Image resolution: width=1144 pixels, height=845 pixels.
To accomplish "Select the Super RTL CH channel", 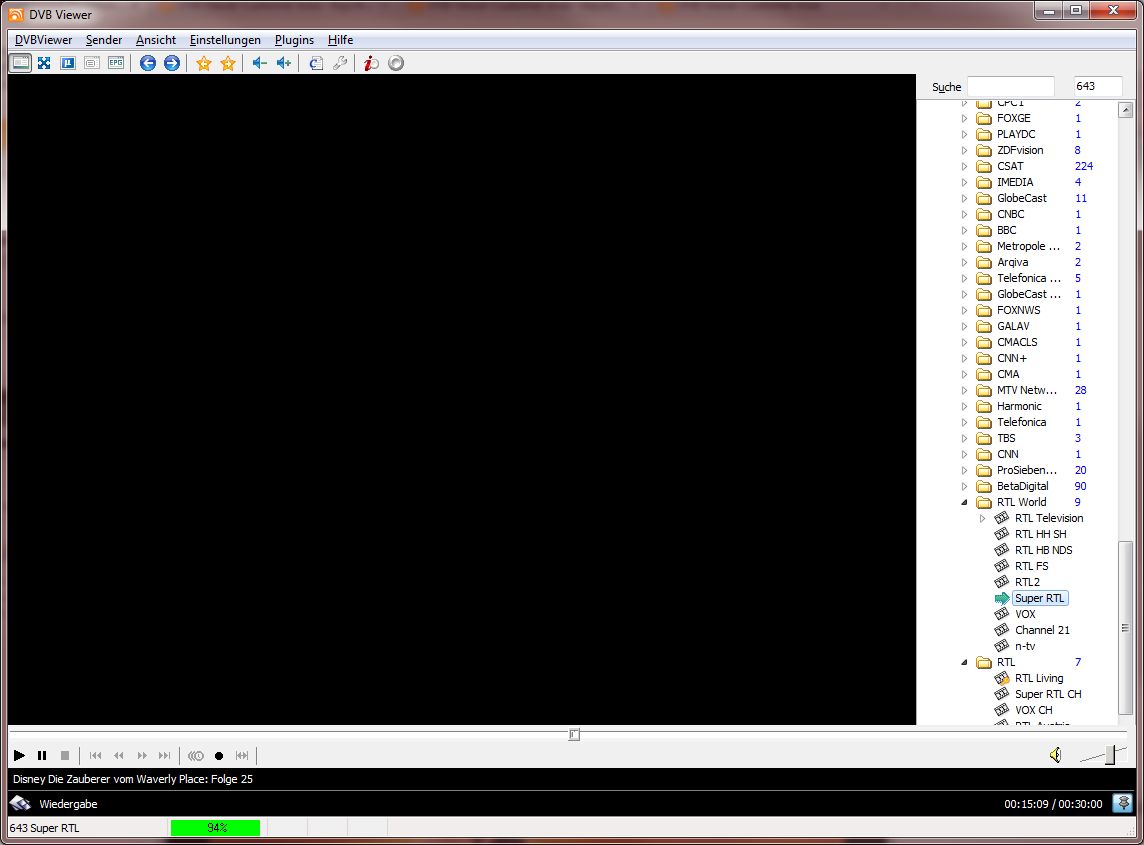I will (1048, 694).
